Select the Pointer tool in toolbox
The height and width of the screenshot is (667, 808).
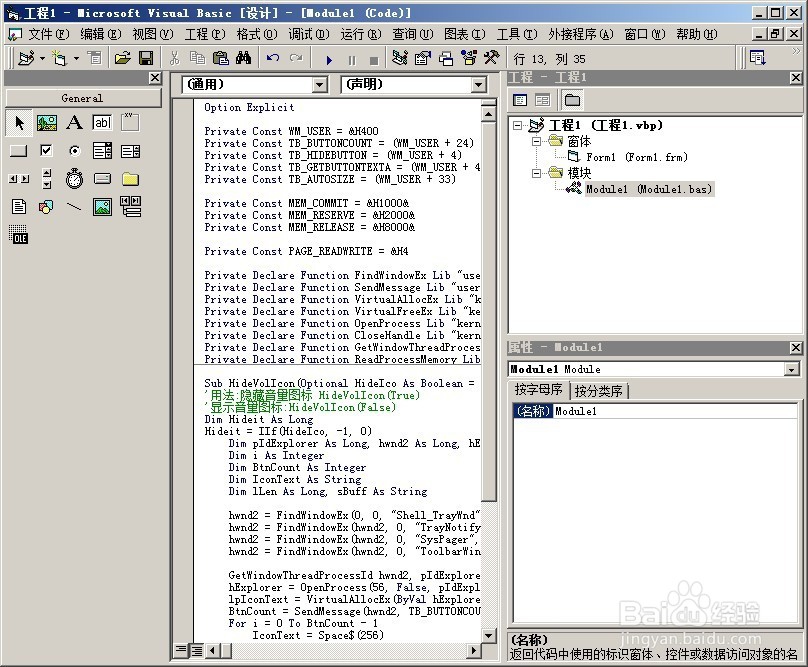tap(19, 123)
